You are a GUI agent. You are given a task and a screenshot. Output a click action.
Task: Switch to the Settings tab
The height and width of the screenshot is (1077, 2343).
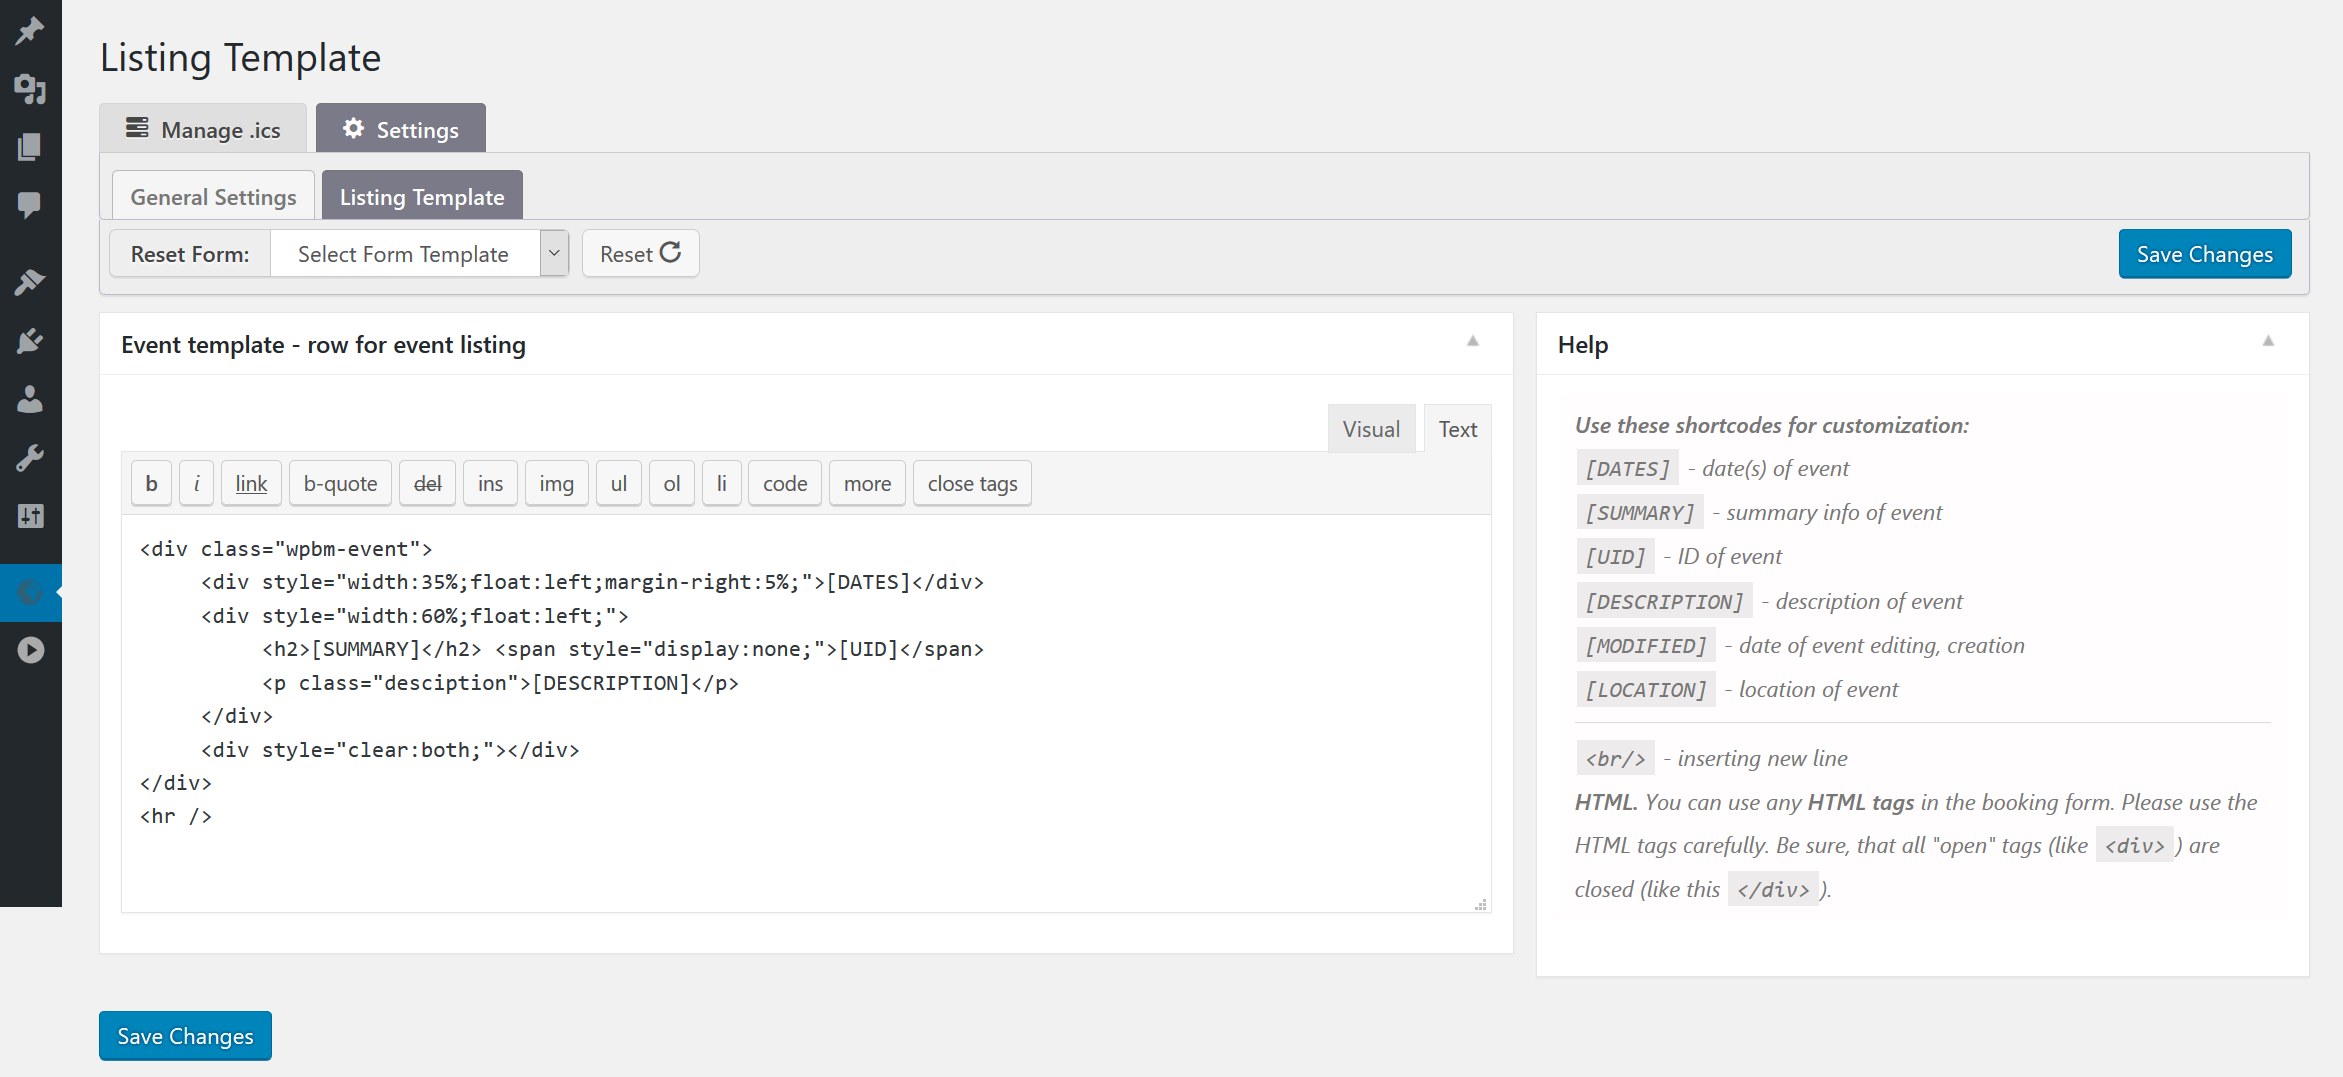tap(401, 129)
